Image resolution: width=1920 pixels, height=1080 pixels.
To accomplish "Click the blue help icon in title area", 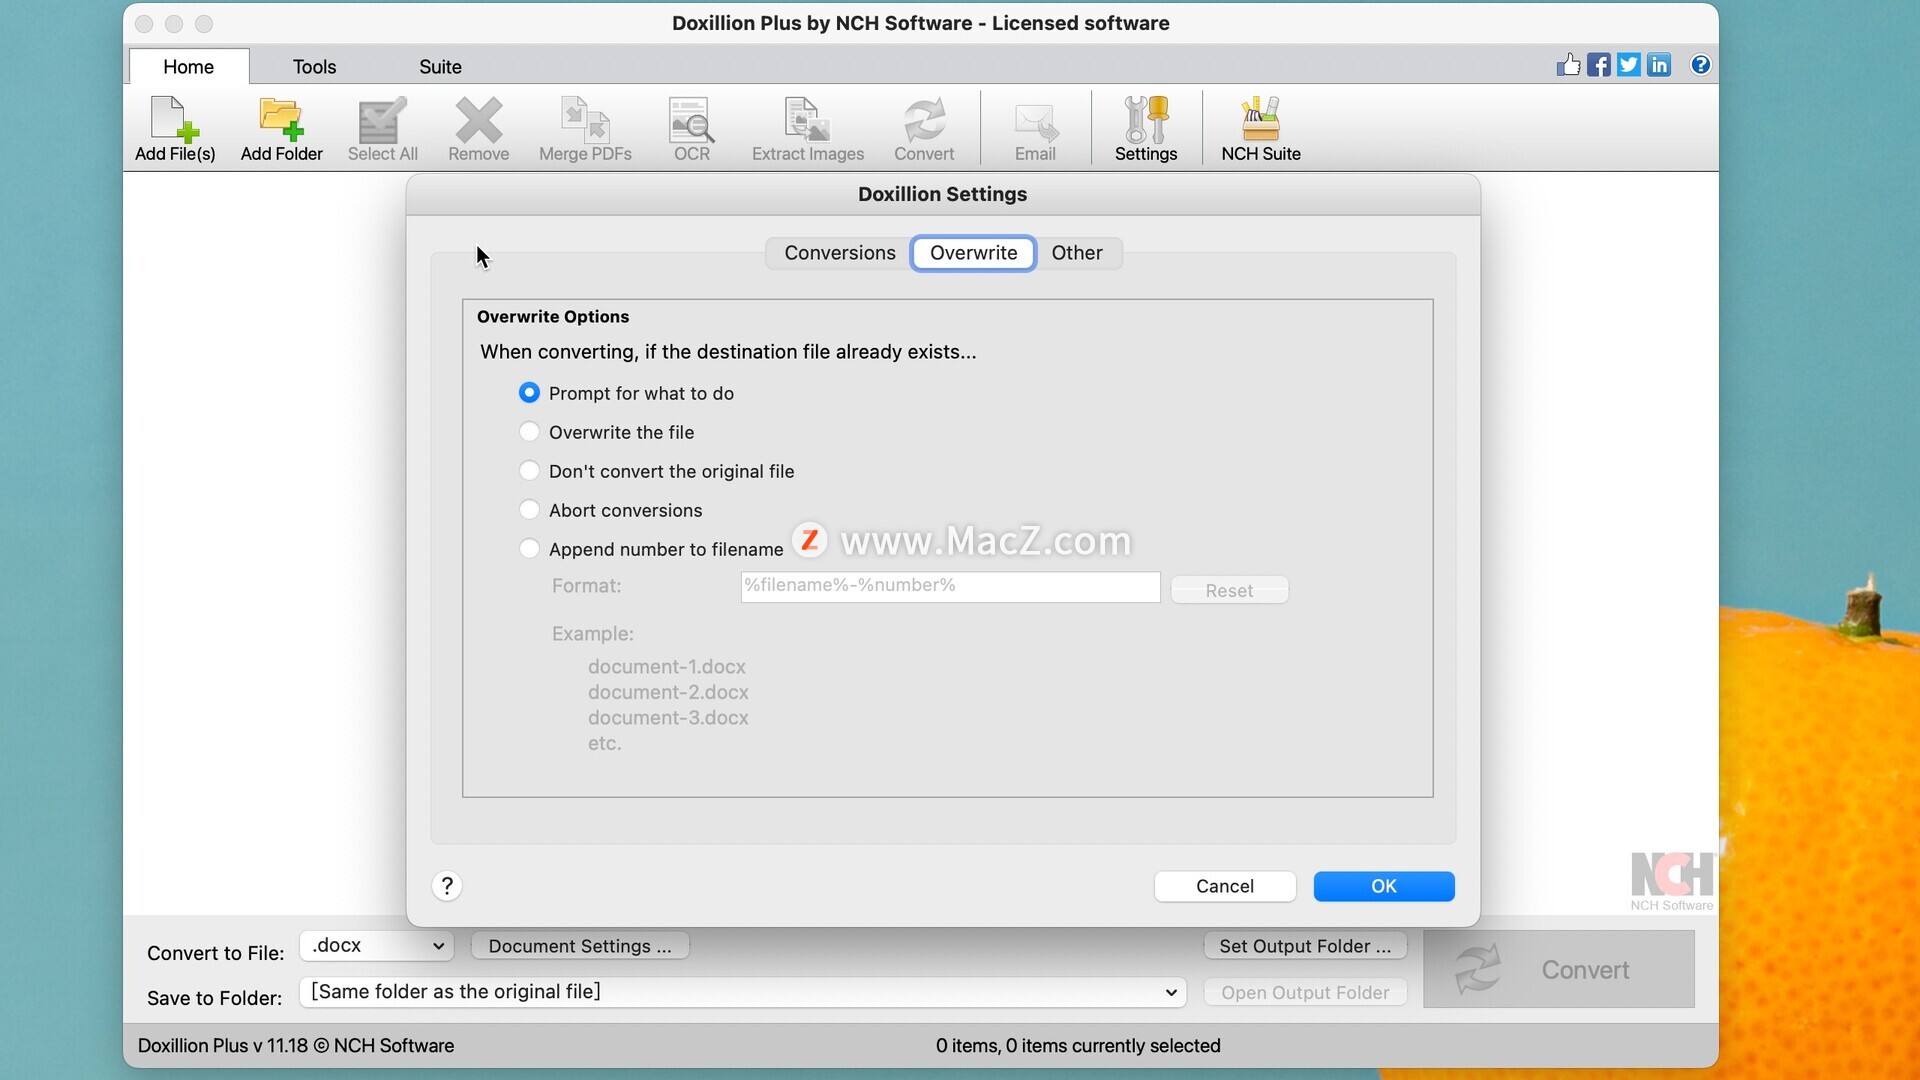I will coord(1700,65).
